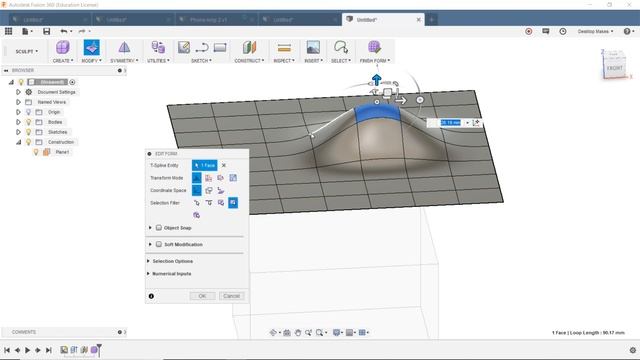Open the CREATE menu label

click(x=63, y=60)
